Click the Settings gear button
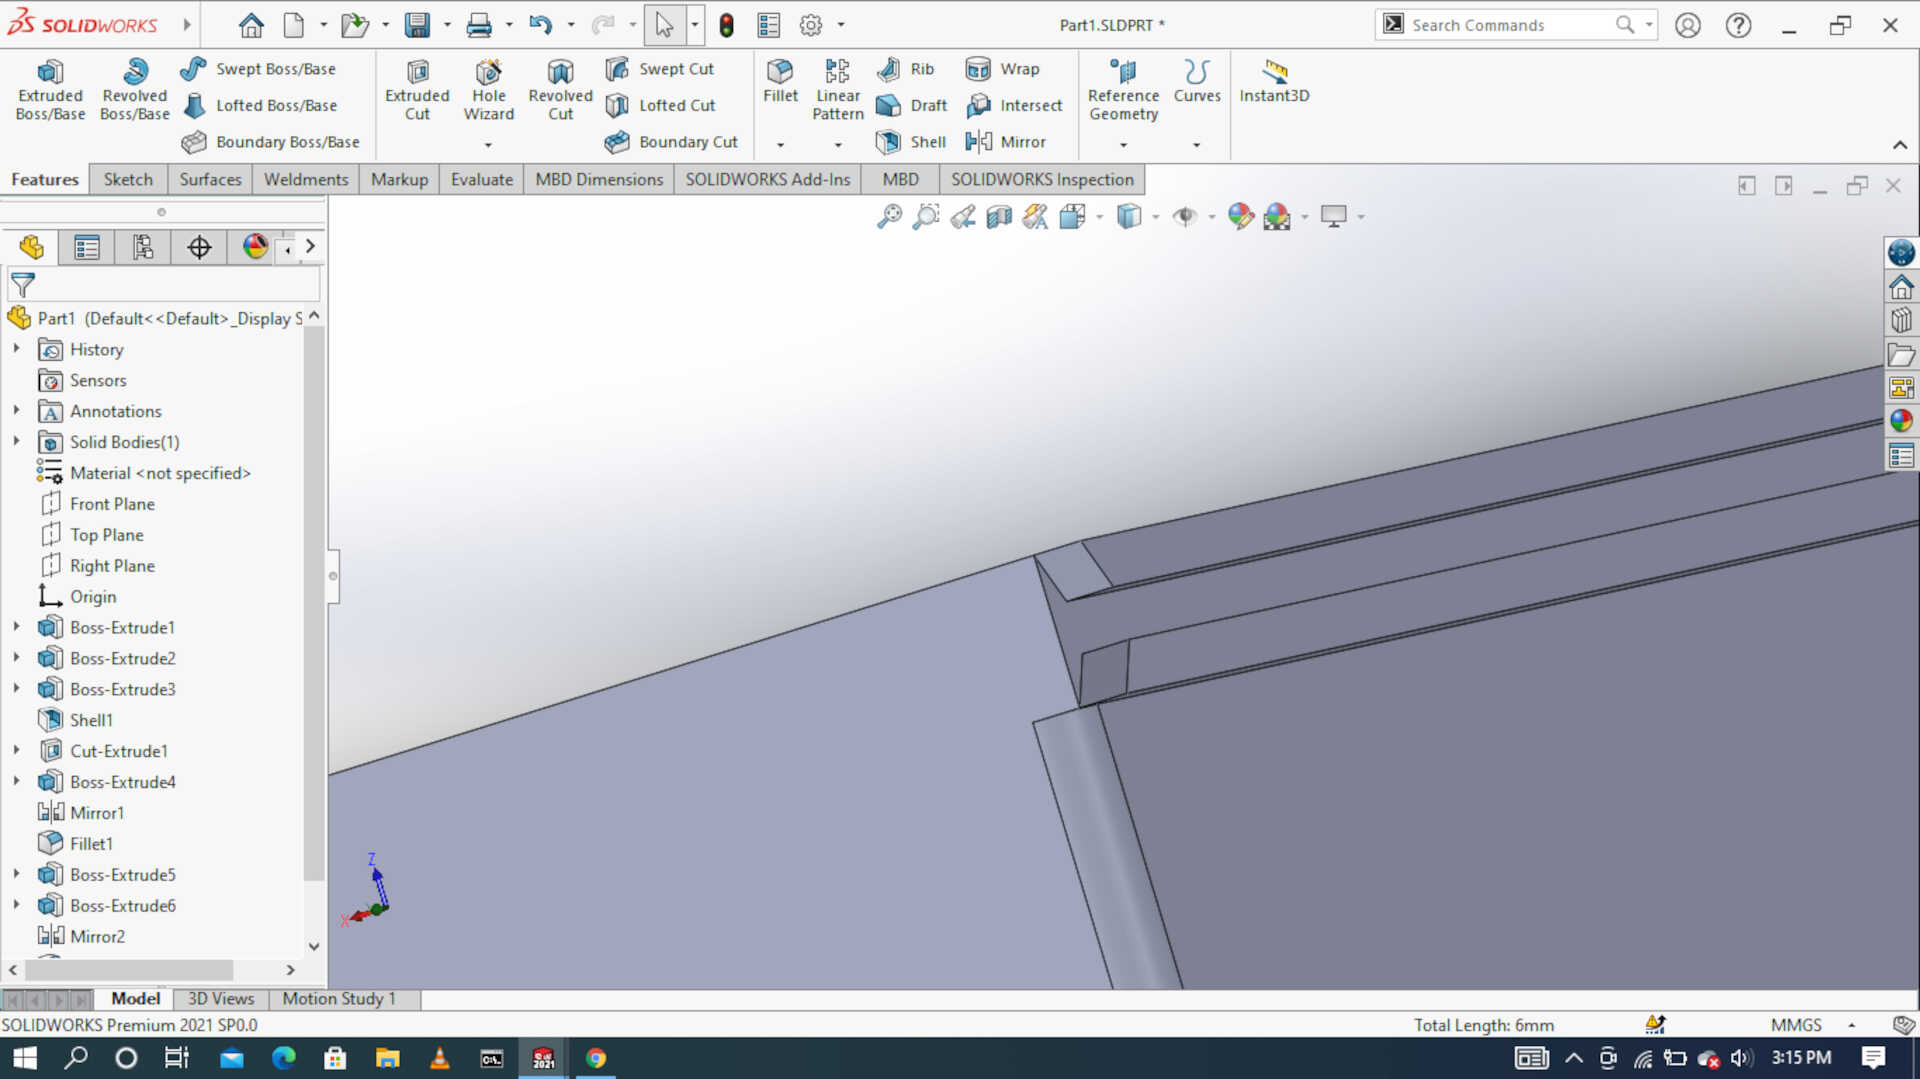The image size is (1920, 1079). pyautogui.click(x=812, y=24)
